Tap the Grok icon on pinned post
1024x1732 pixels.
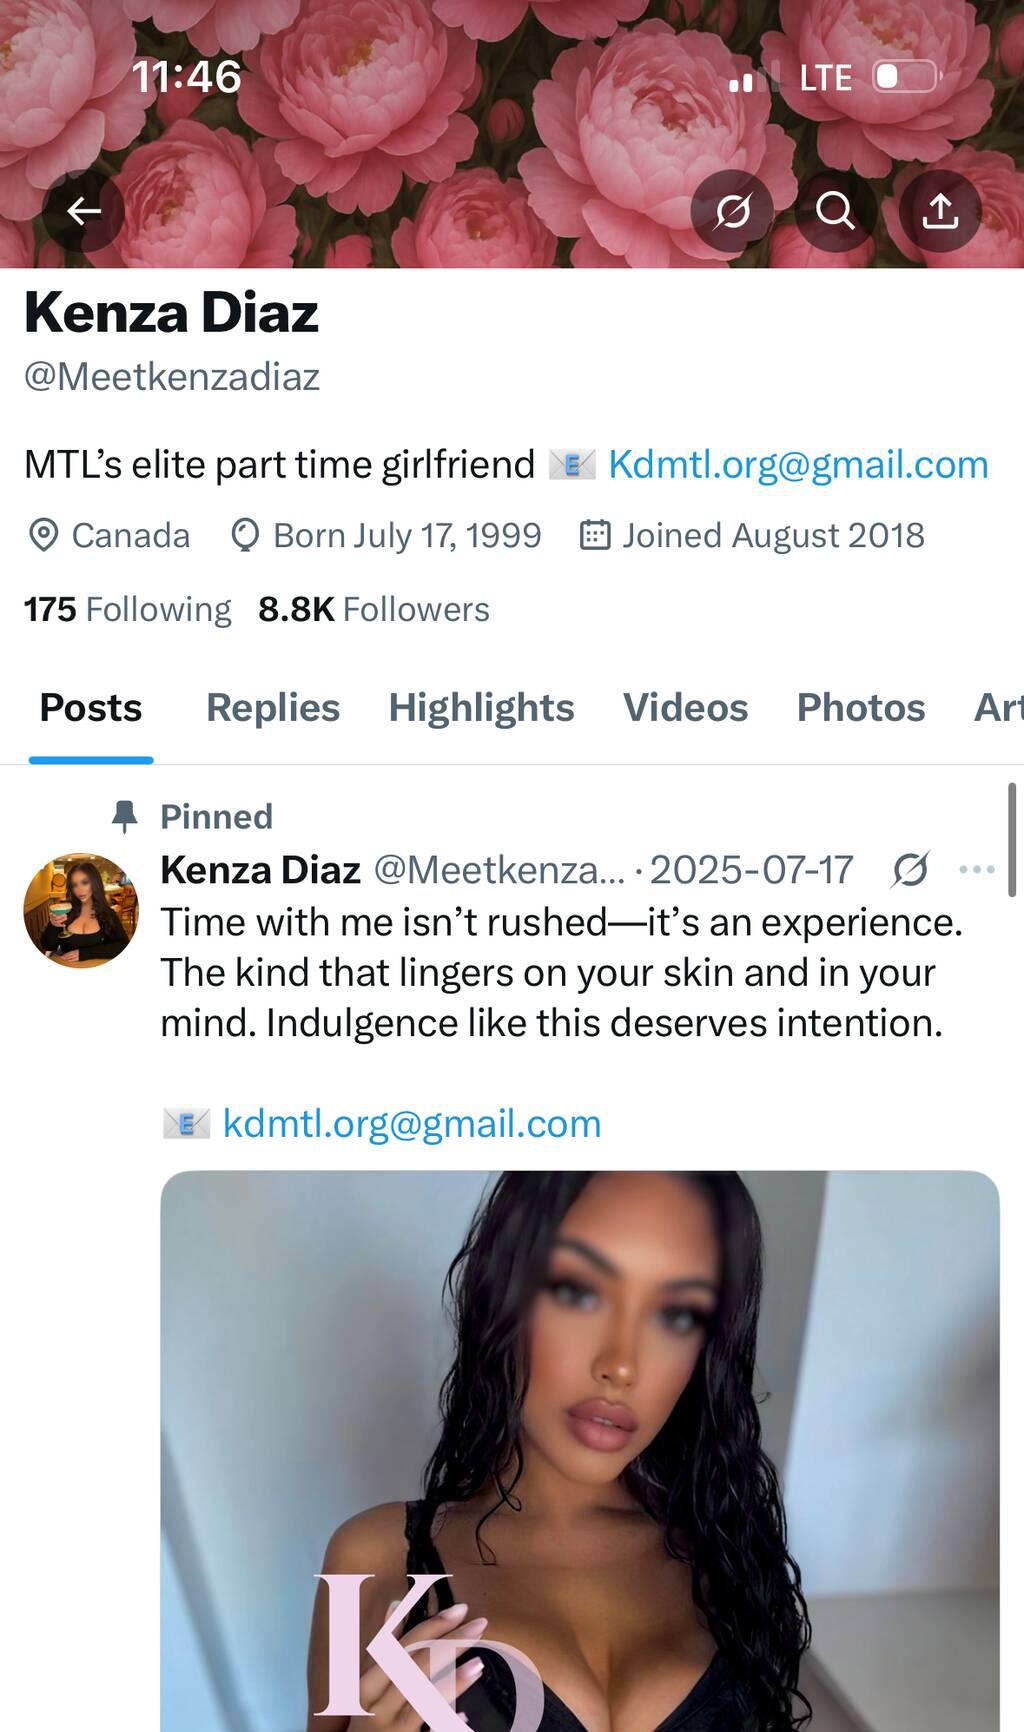pos(910,869)
